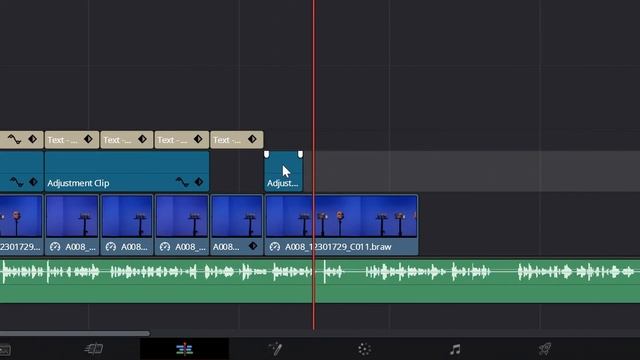The width and height of the screenshot is (640, 360).
Task: Open curve editor on long Adjustment Clip
Action: [x=182, y=182]
